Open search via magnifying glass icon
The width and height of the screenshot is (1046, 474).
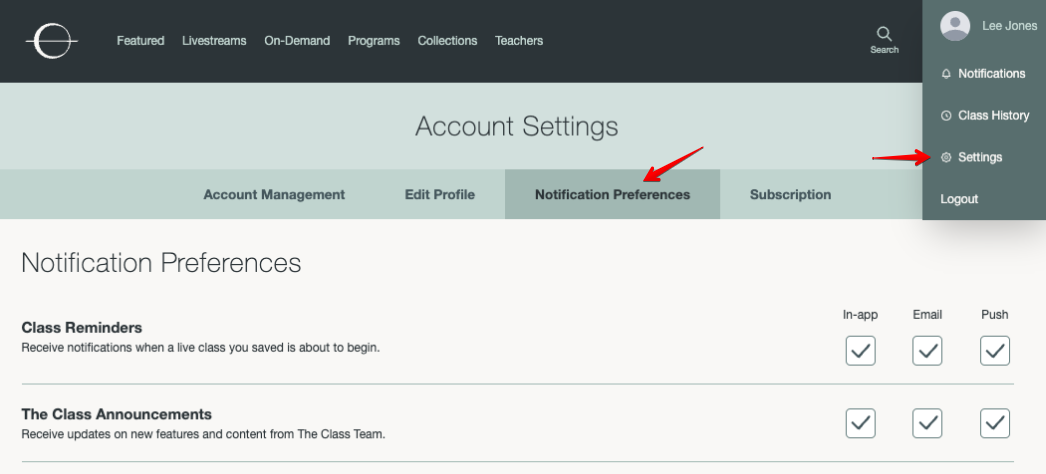click(x=884, y=34)
